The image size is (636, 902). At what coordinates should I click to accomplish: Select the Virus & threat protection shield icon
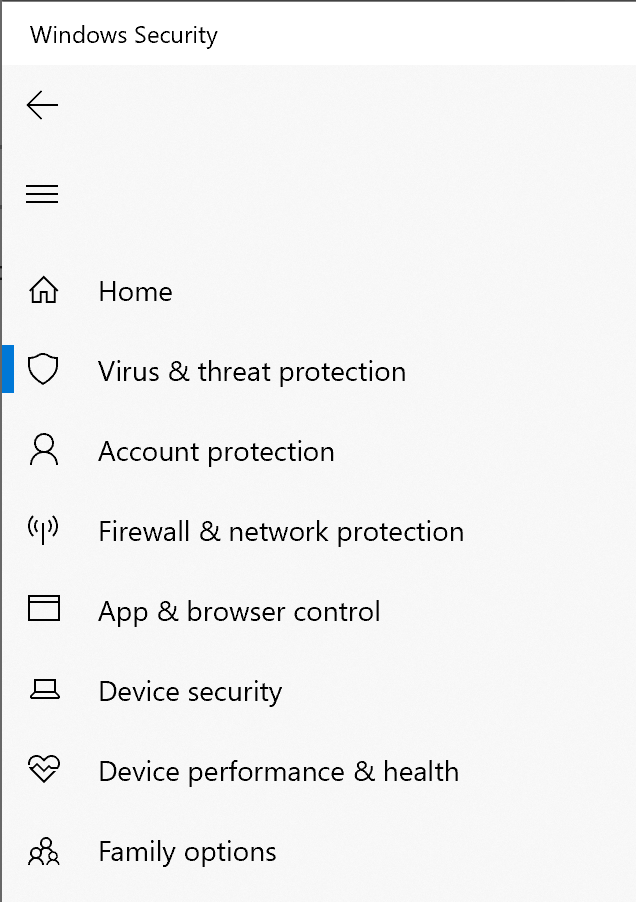[x=42, y=369]
